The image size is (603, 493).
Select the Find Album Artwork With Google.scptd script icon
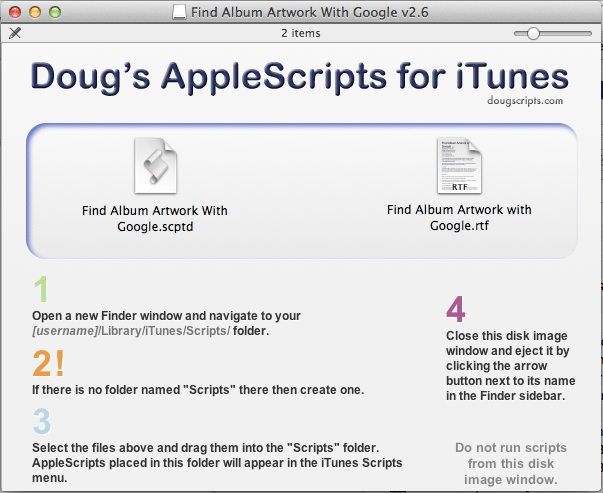click(156, 166)
